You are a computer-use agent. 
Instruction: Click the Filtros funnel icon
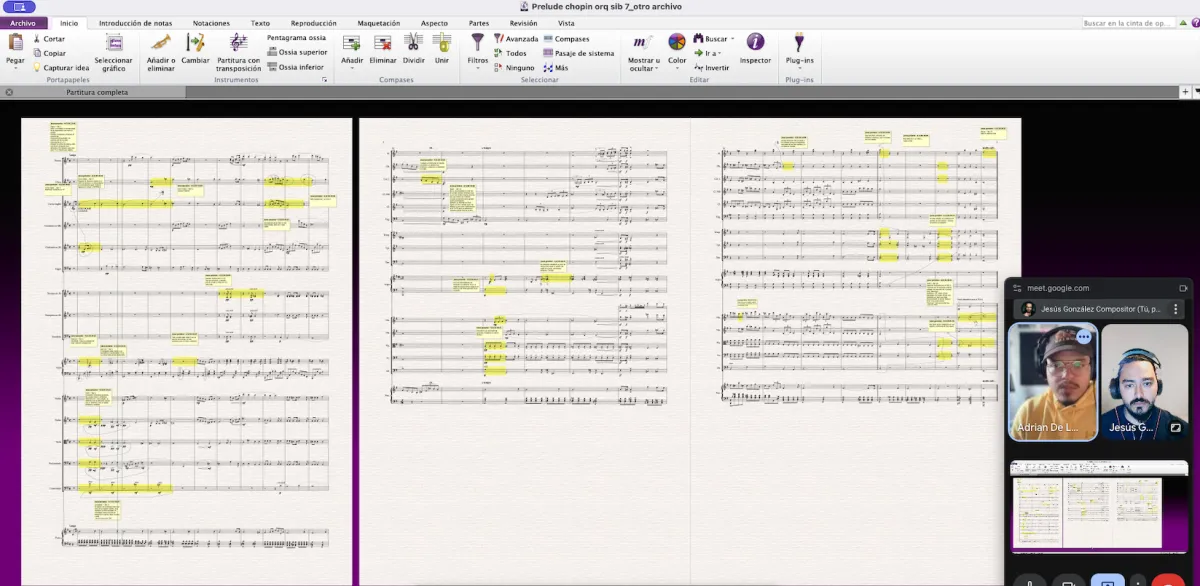pyautogui.click(x=477, y=42)
